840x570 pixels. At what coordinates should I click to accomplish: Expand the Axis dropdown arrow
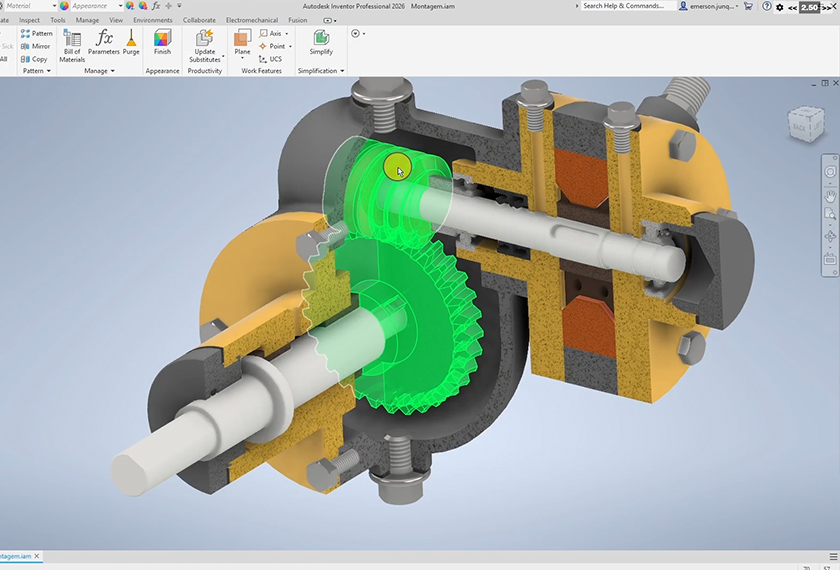(288, 33)
